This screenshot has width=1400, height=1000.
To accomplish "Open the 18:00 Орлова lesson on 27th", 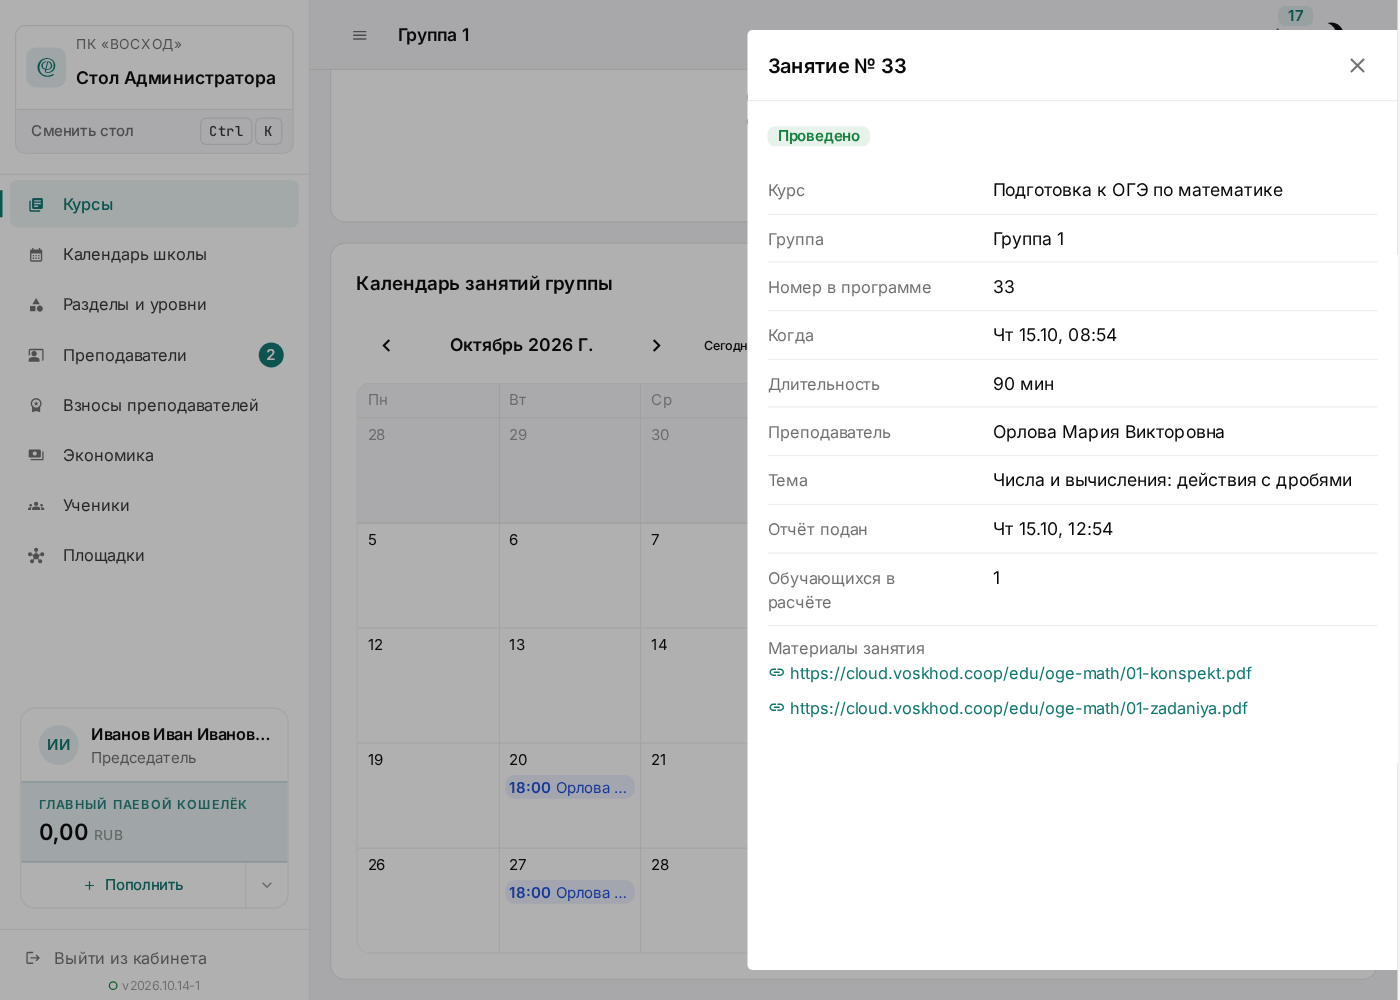I will [569, 893].
